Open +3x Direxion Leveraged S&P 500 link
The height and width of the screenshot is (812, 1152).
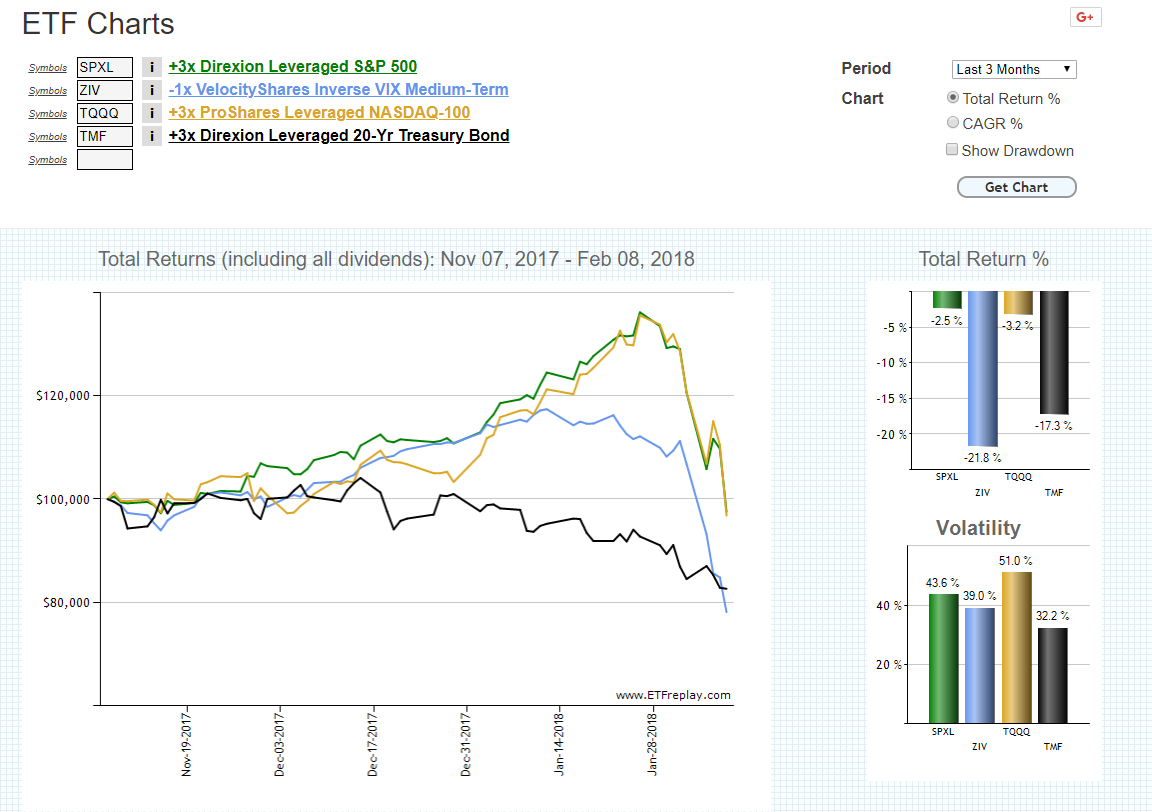click(292, 67)
